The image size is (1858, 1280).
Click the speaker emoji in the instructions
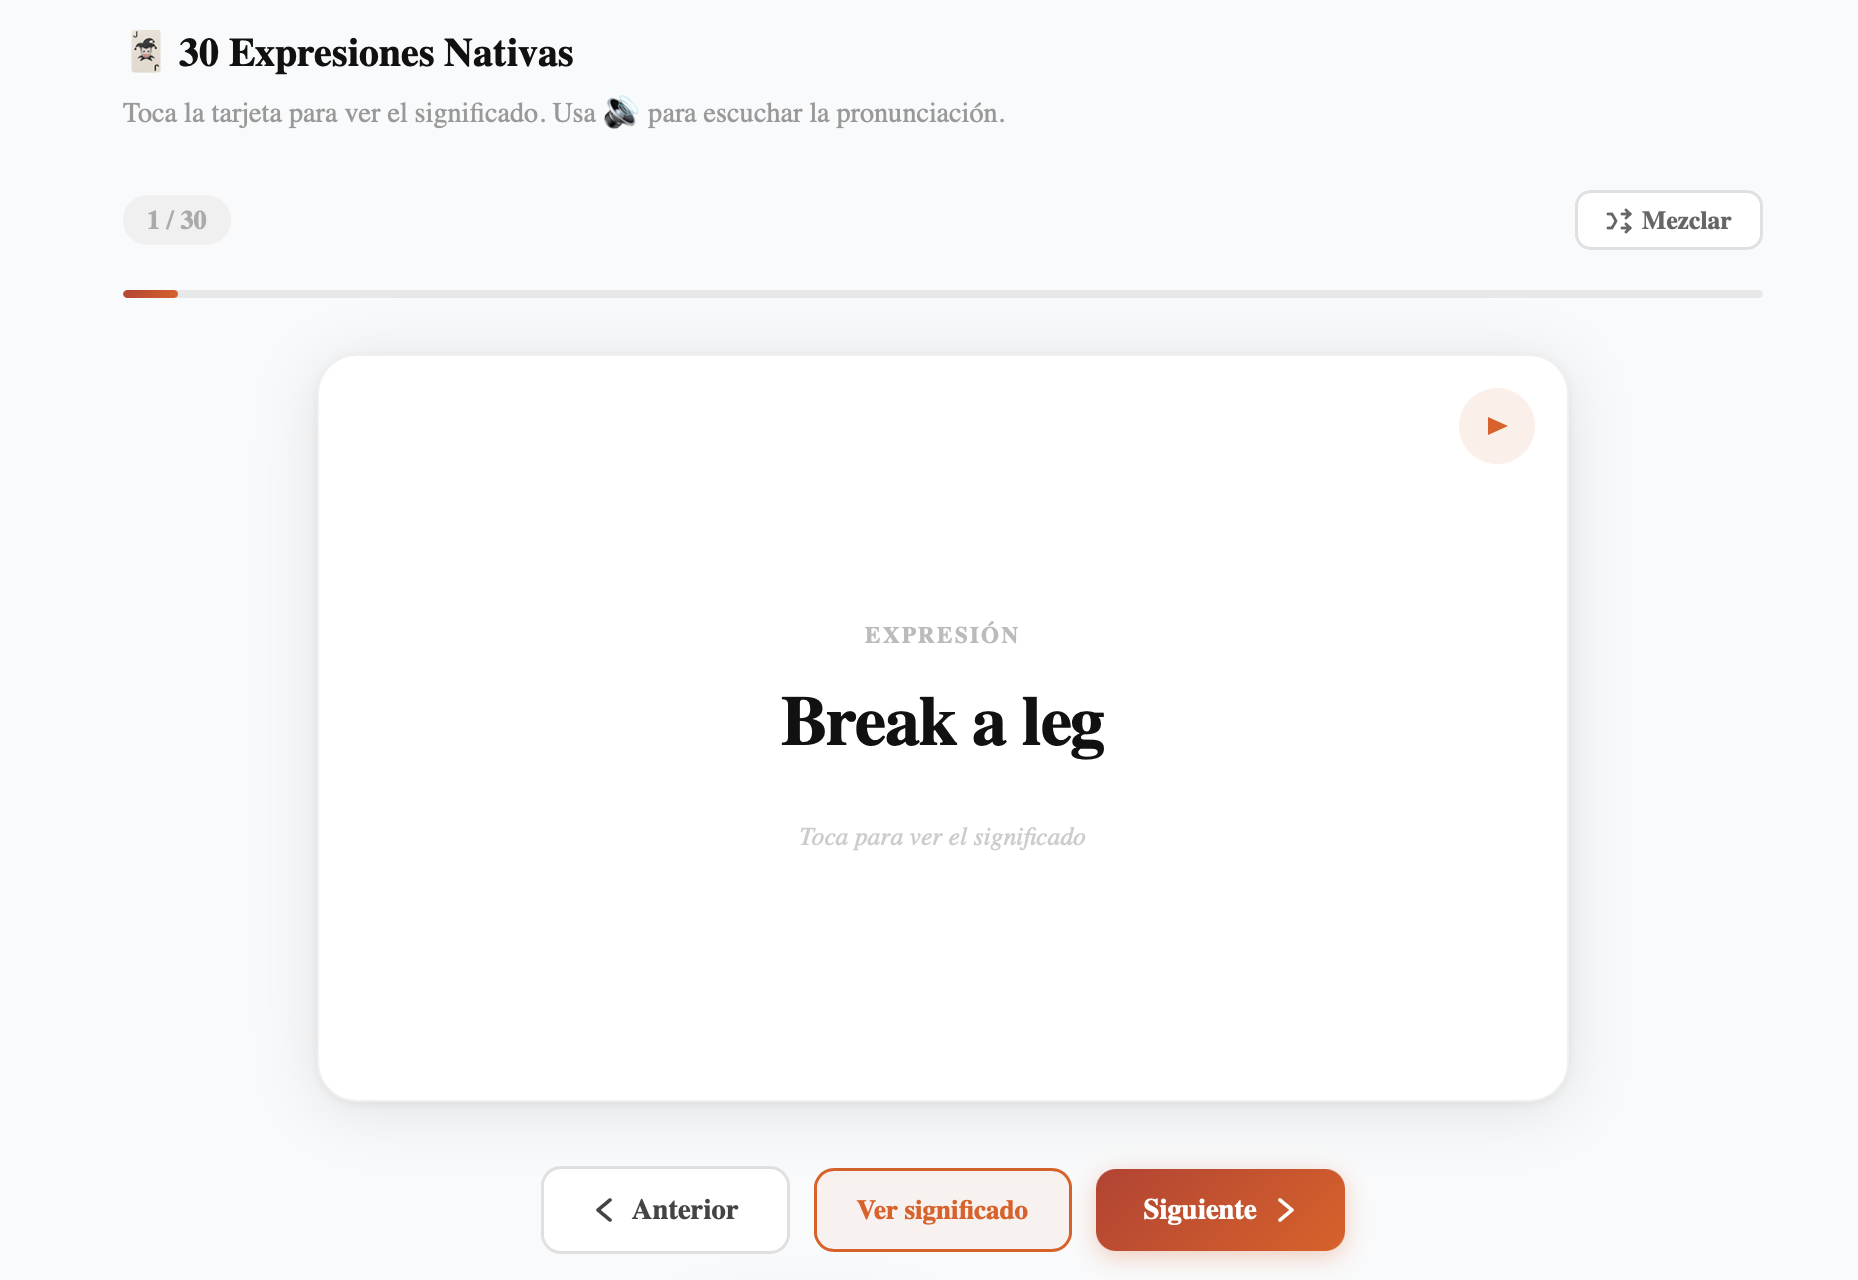tap(621, 112)
